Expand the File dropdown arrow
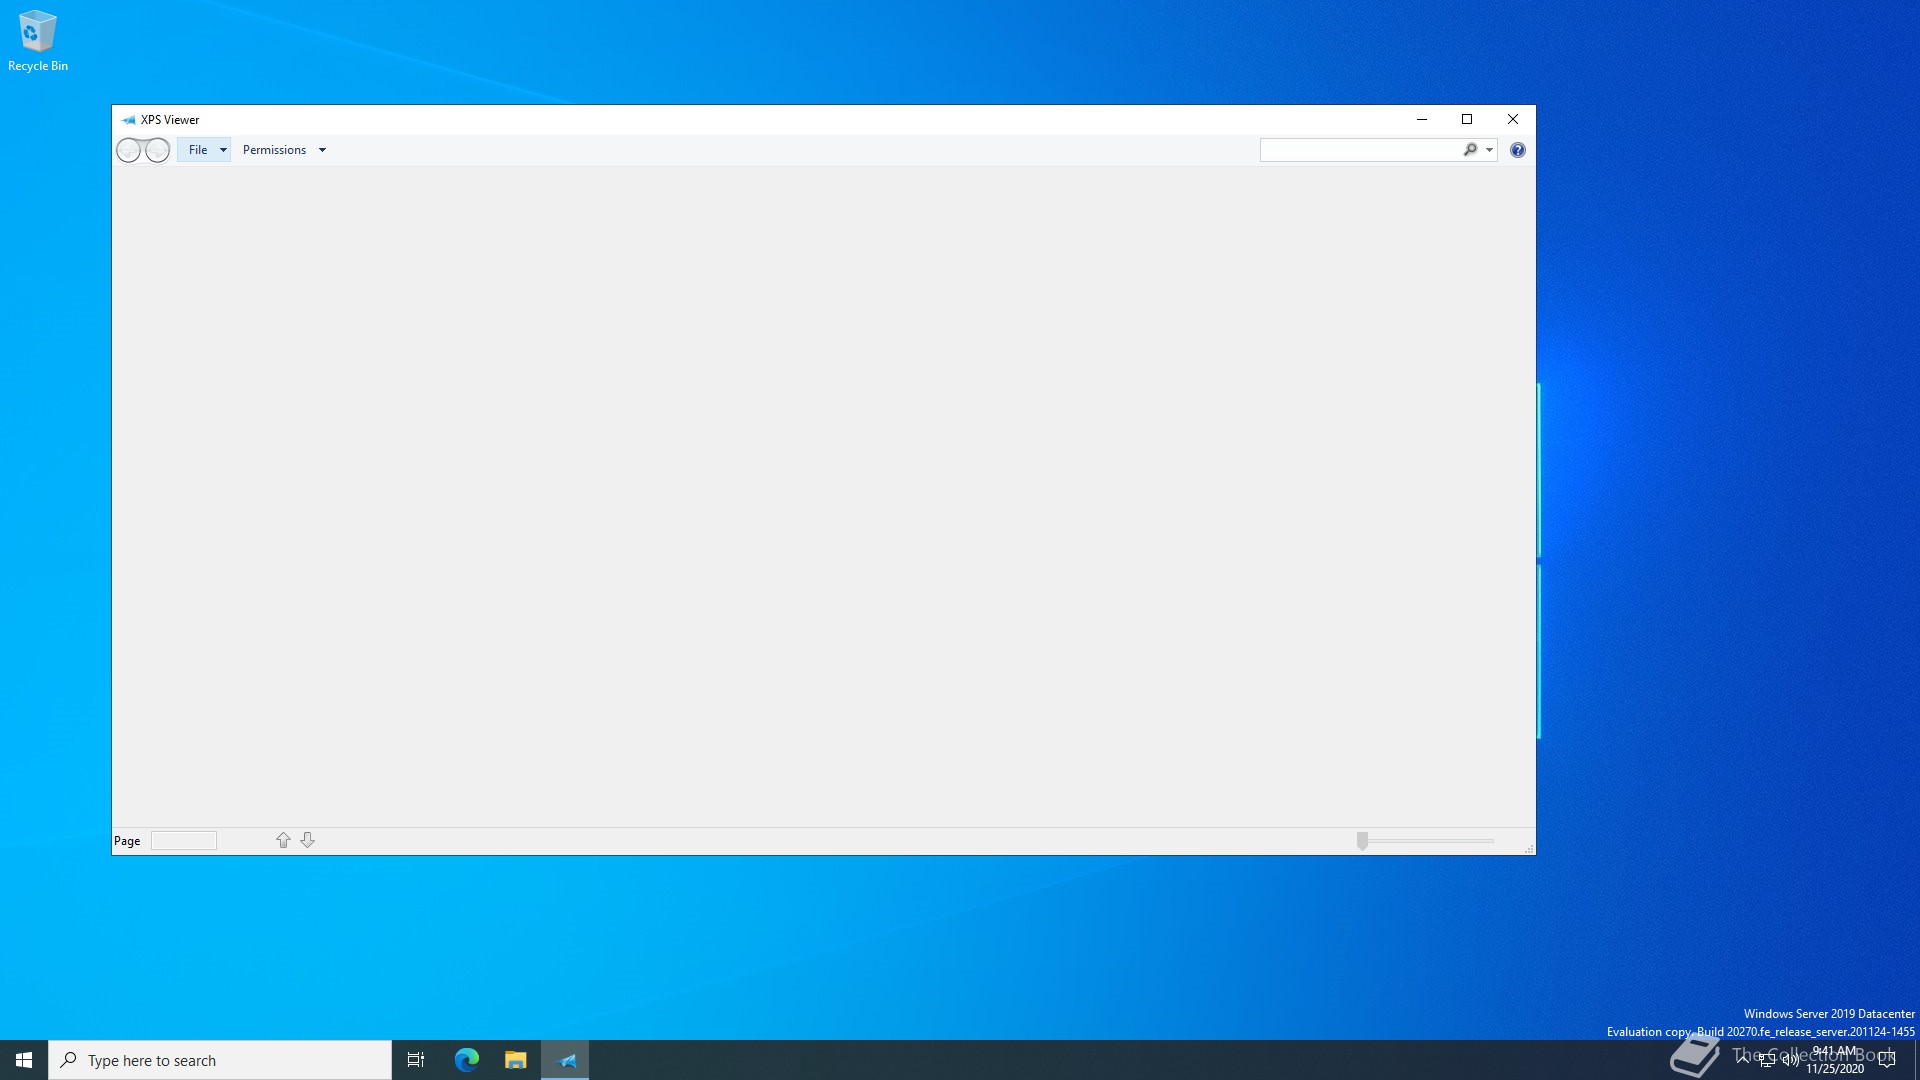This screenshot has width=1920, height=1080. point(223,150)
